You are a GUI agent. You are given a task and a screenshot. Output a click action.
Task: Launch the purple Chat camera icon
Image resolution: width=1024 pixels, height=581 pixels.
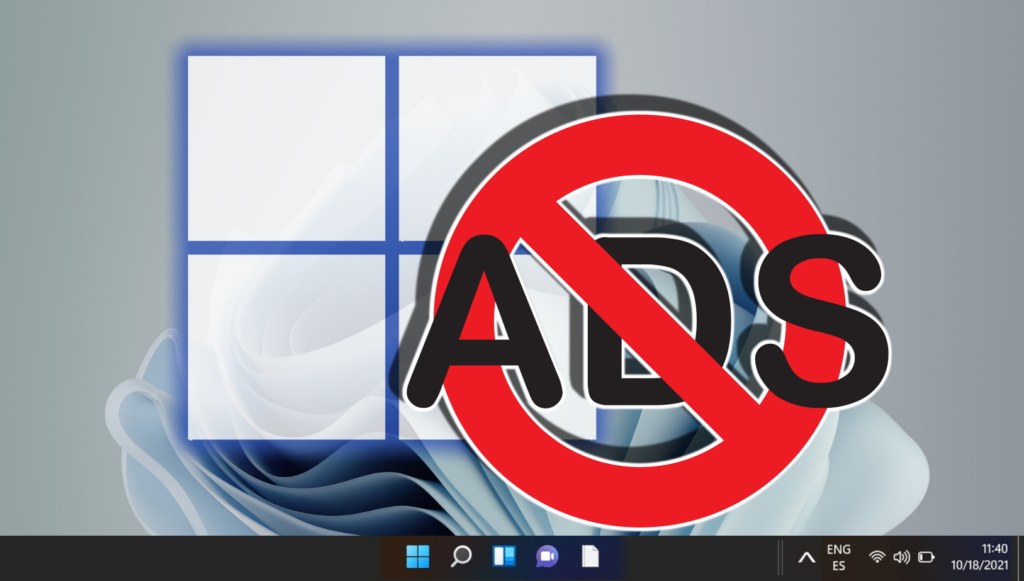546,557
